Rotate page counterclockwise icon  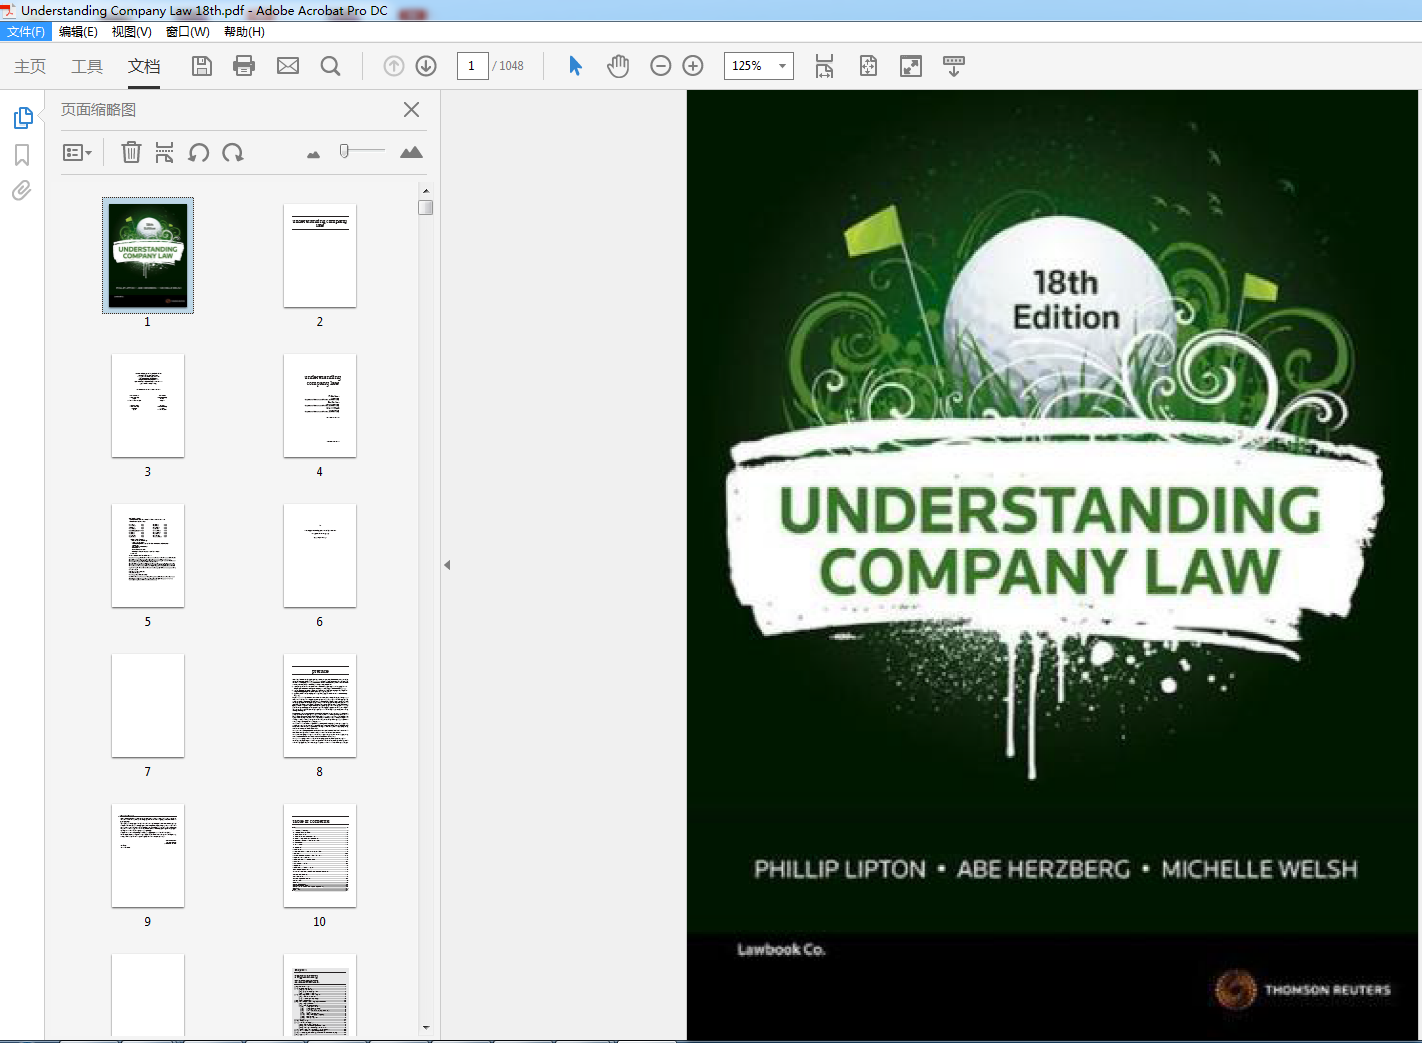[x=199, y=152]
